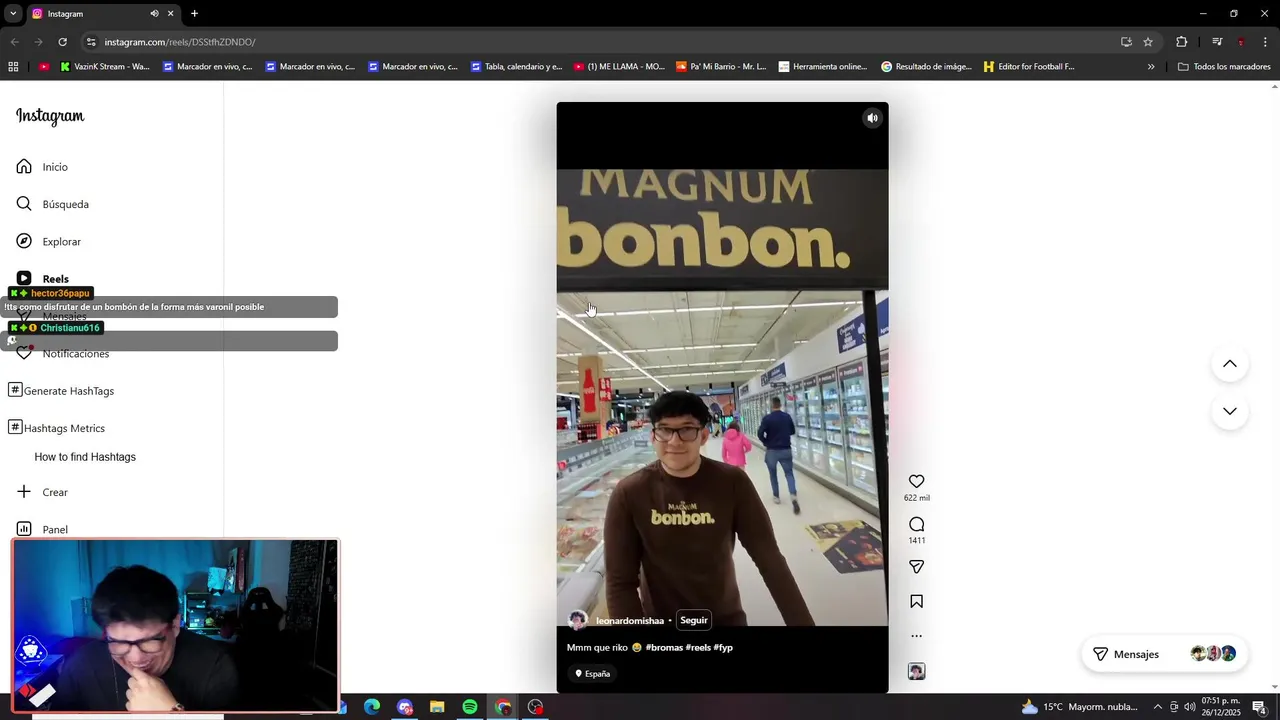
Task: Open OBS Studio from the taskbar
Action: pyautogui.click(x=536, y=707)
